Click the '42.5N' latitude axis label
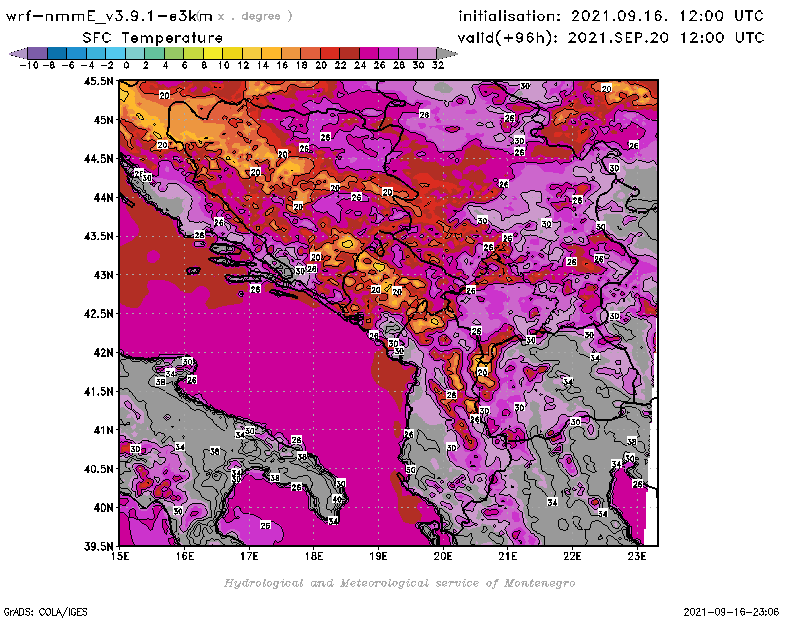 (98, 313)
